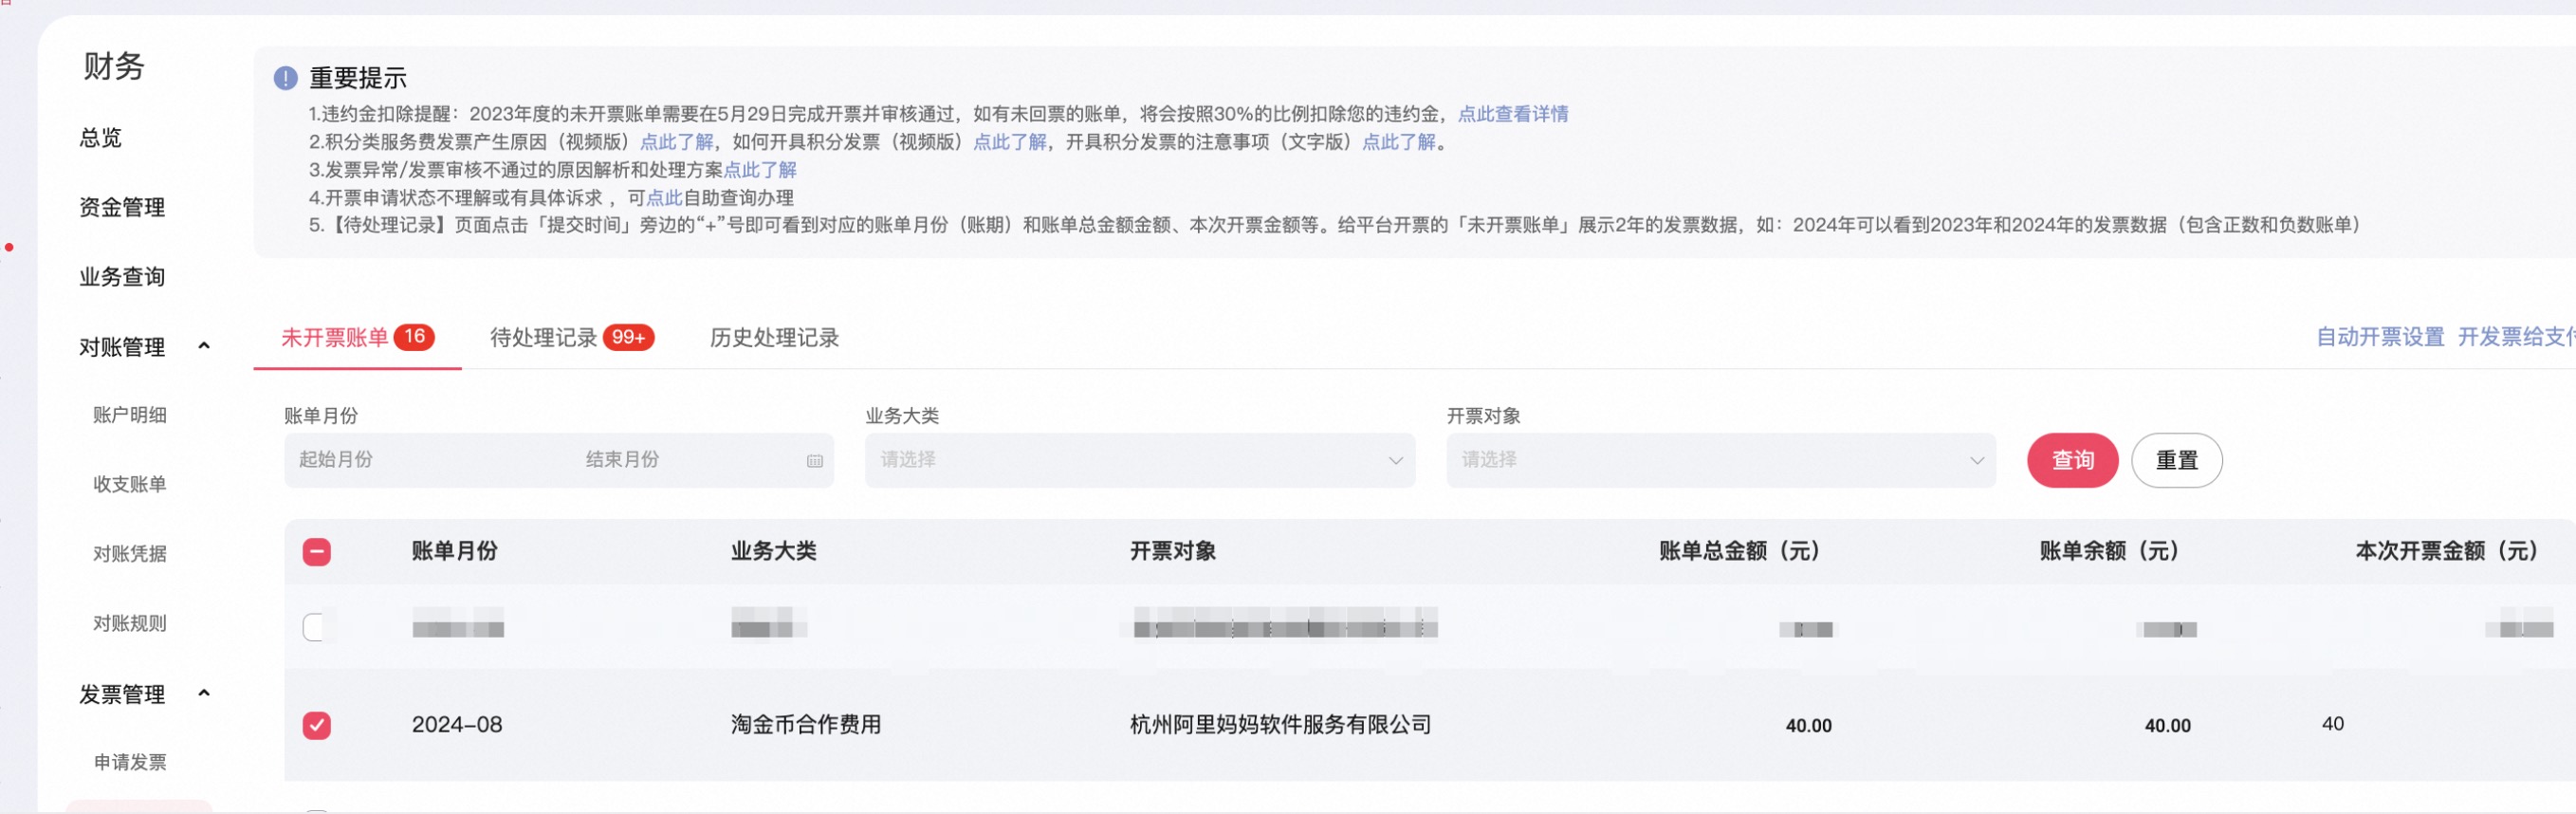Go to 总览 in sidebar
This screenshot has width=2576, height=814.
pyautogui.click(x=101, y=138)
